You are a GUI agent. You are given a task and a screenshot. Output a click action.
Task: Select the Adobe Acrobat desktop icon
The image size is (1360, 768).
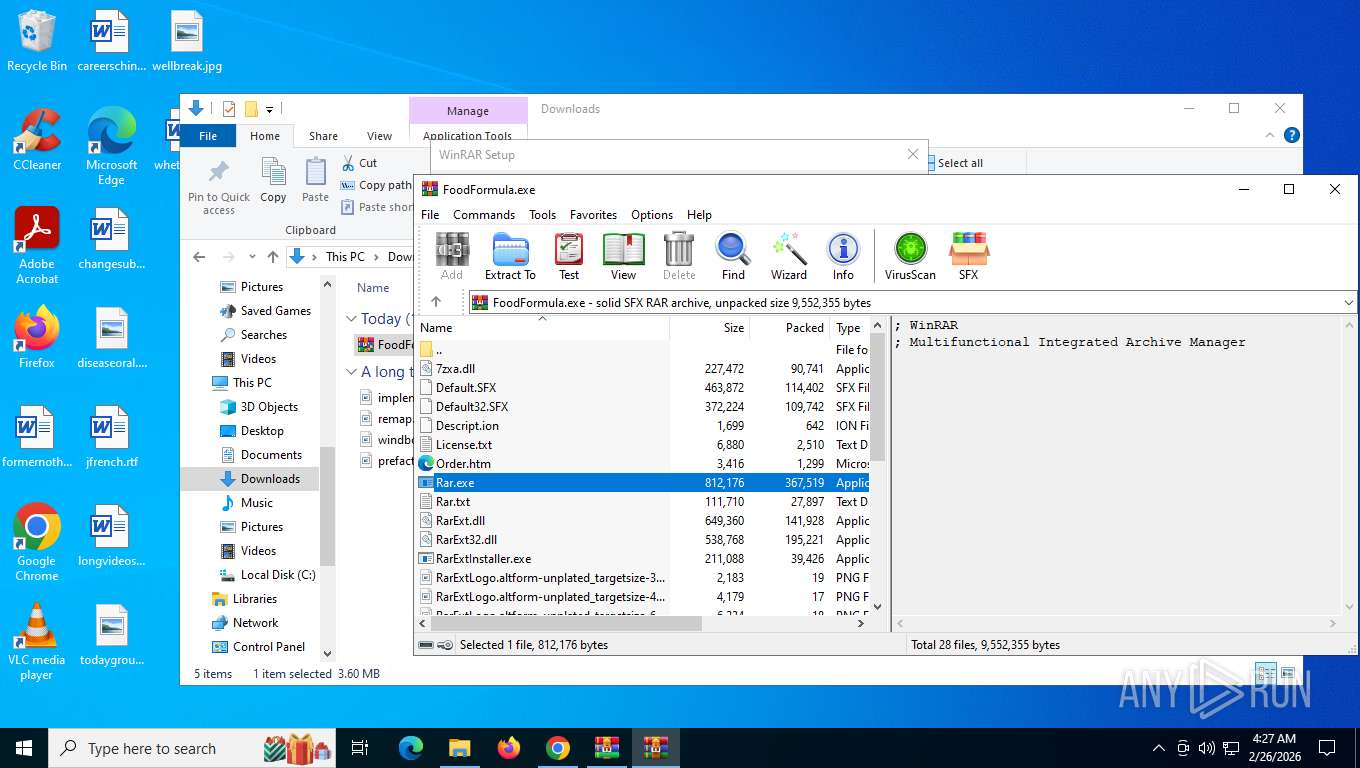coord(37,246)
